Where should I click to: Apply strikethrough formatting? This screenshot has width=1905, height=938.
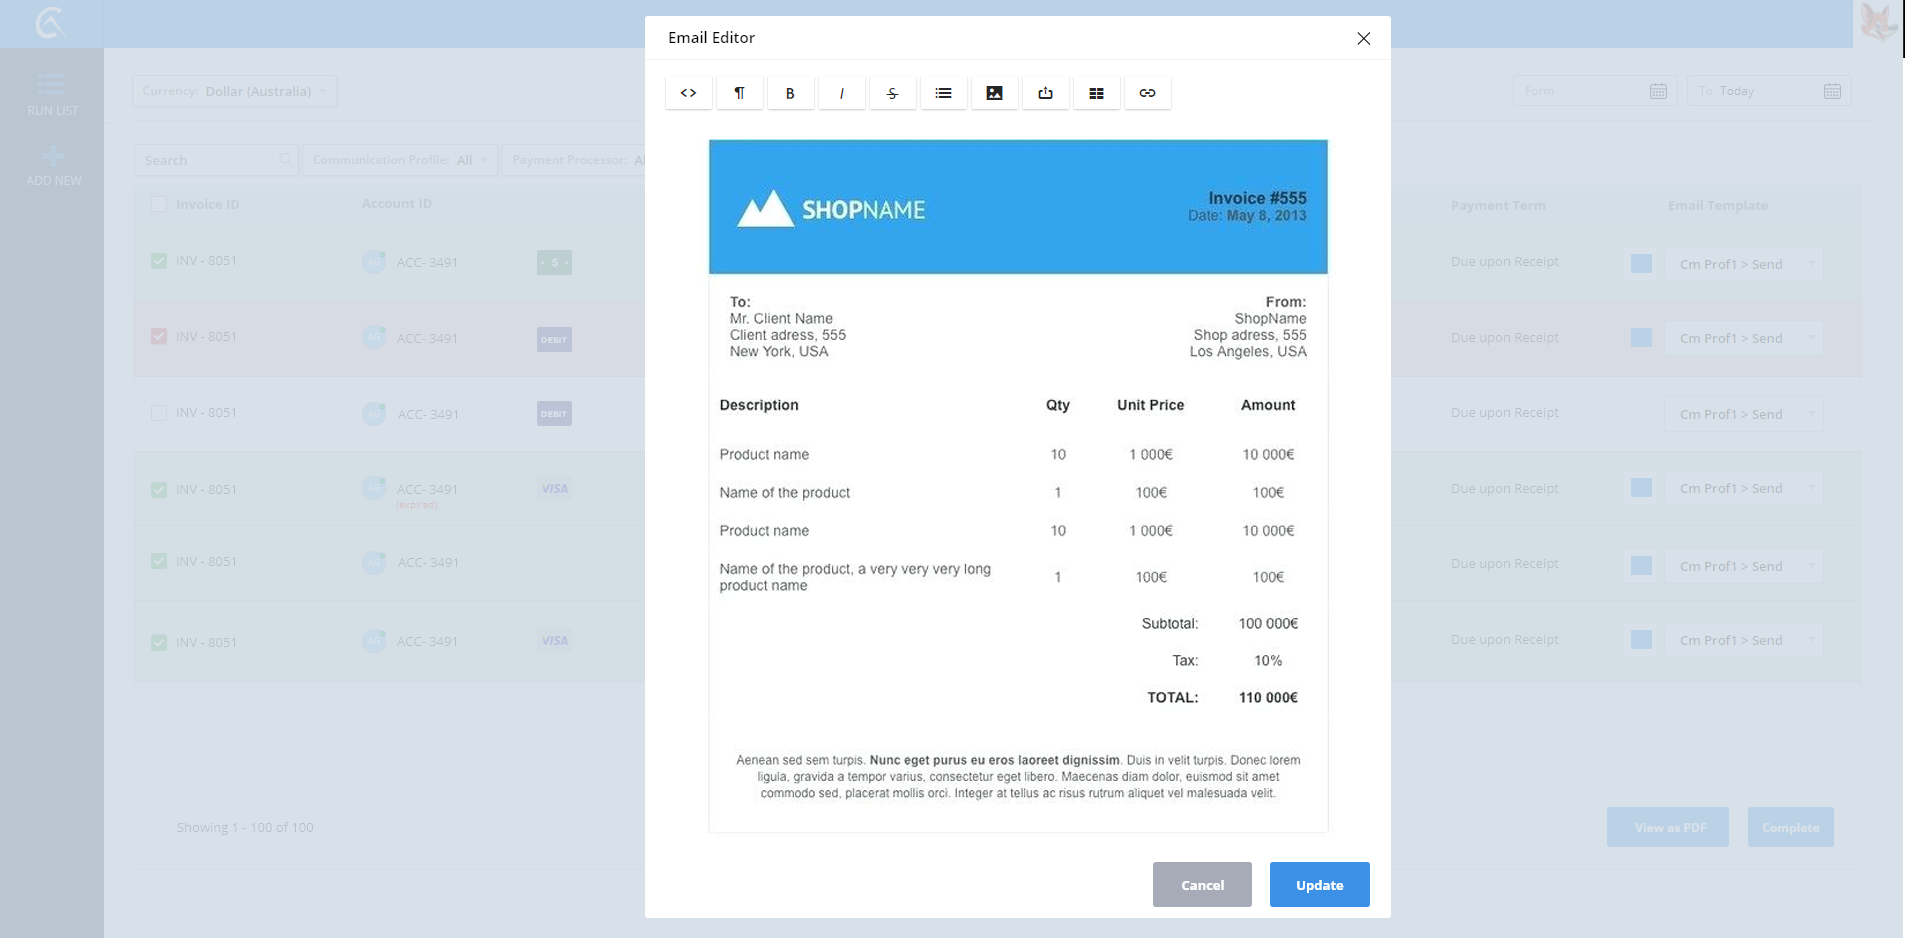click(892, 93)
